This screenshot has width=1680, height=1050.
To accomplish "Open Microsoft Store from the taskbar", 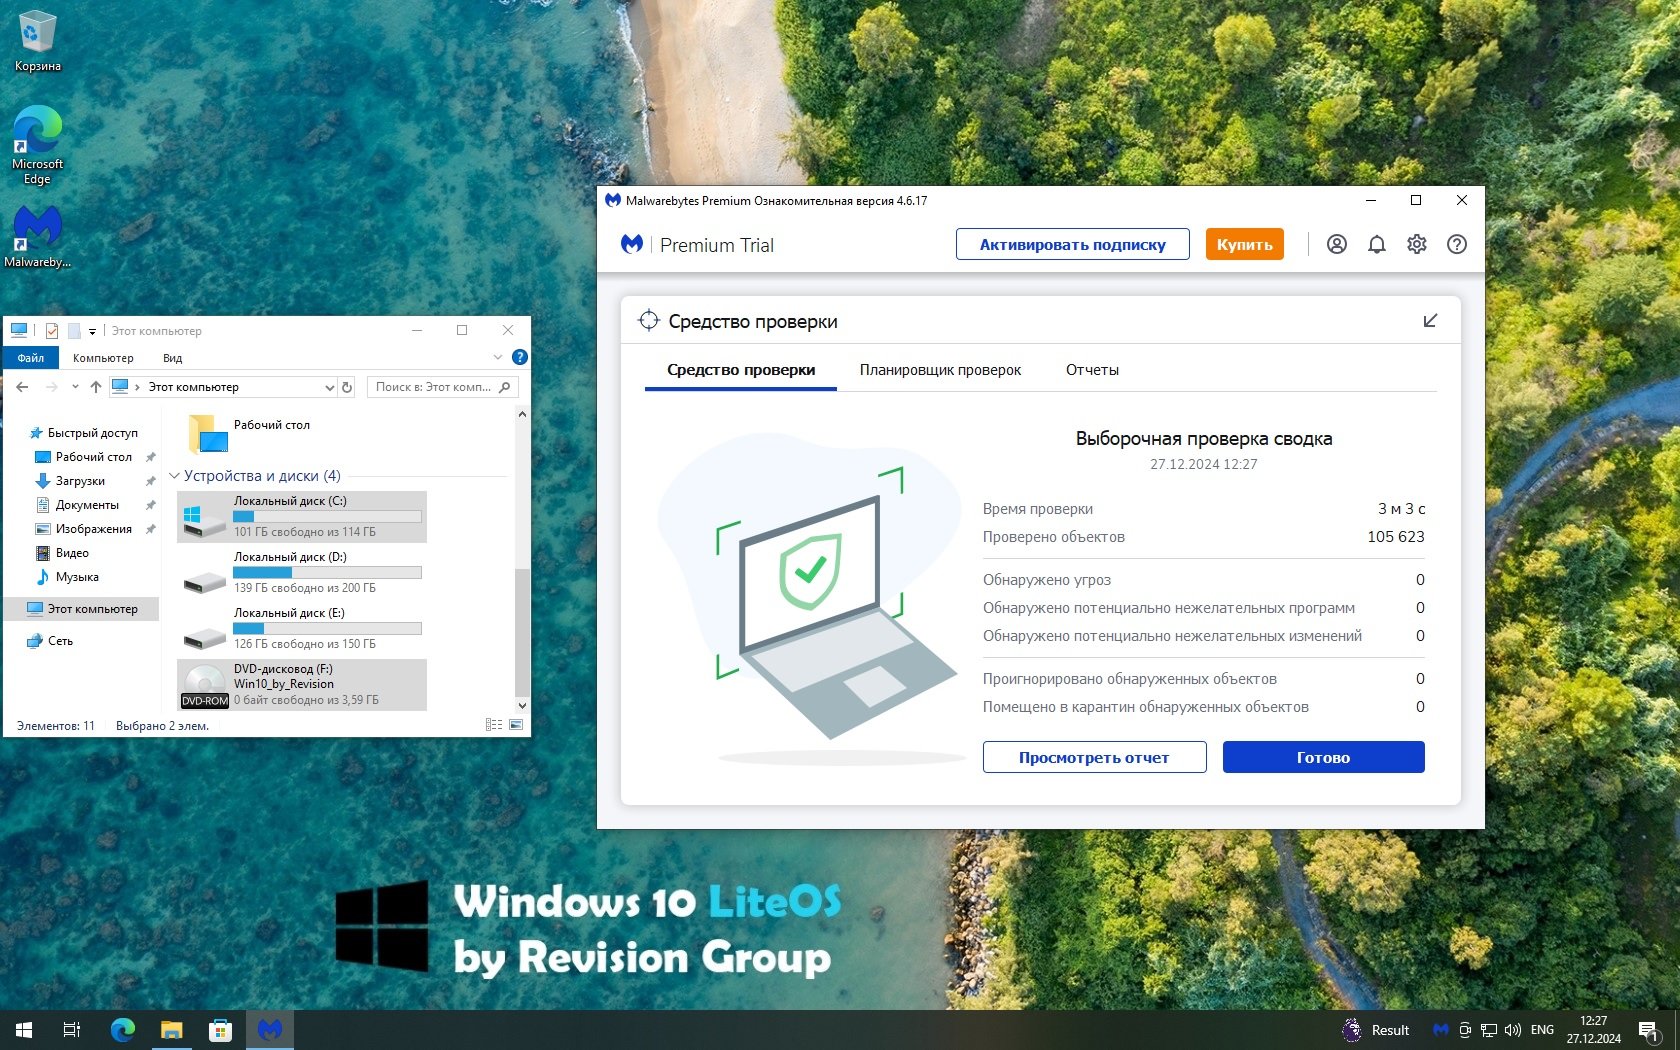I will tap(220, 1030).
